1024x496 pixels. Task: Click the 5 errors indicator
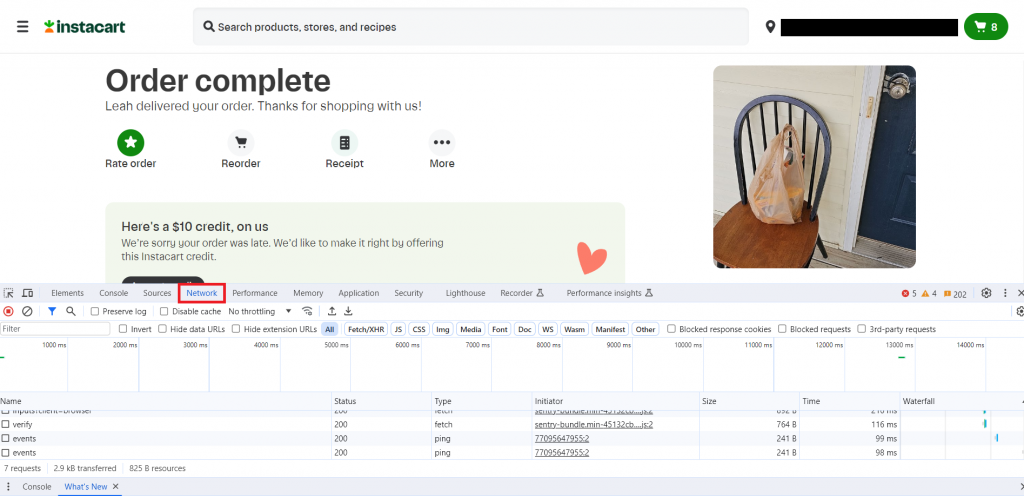[x=909, y=294]
